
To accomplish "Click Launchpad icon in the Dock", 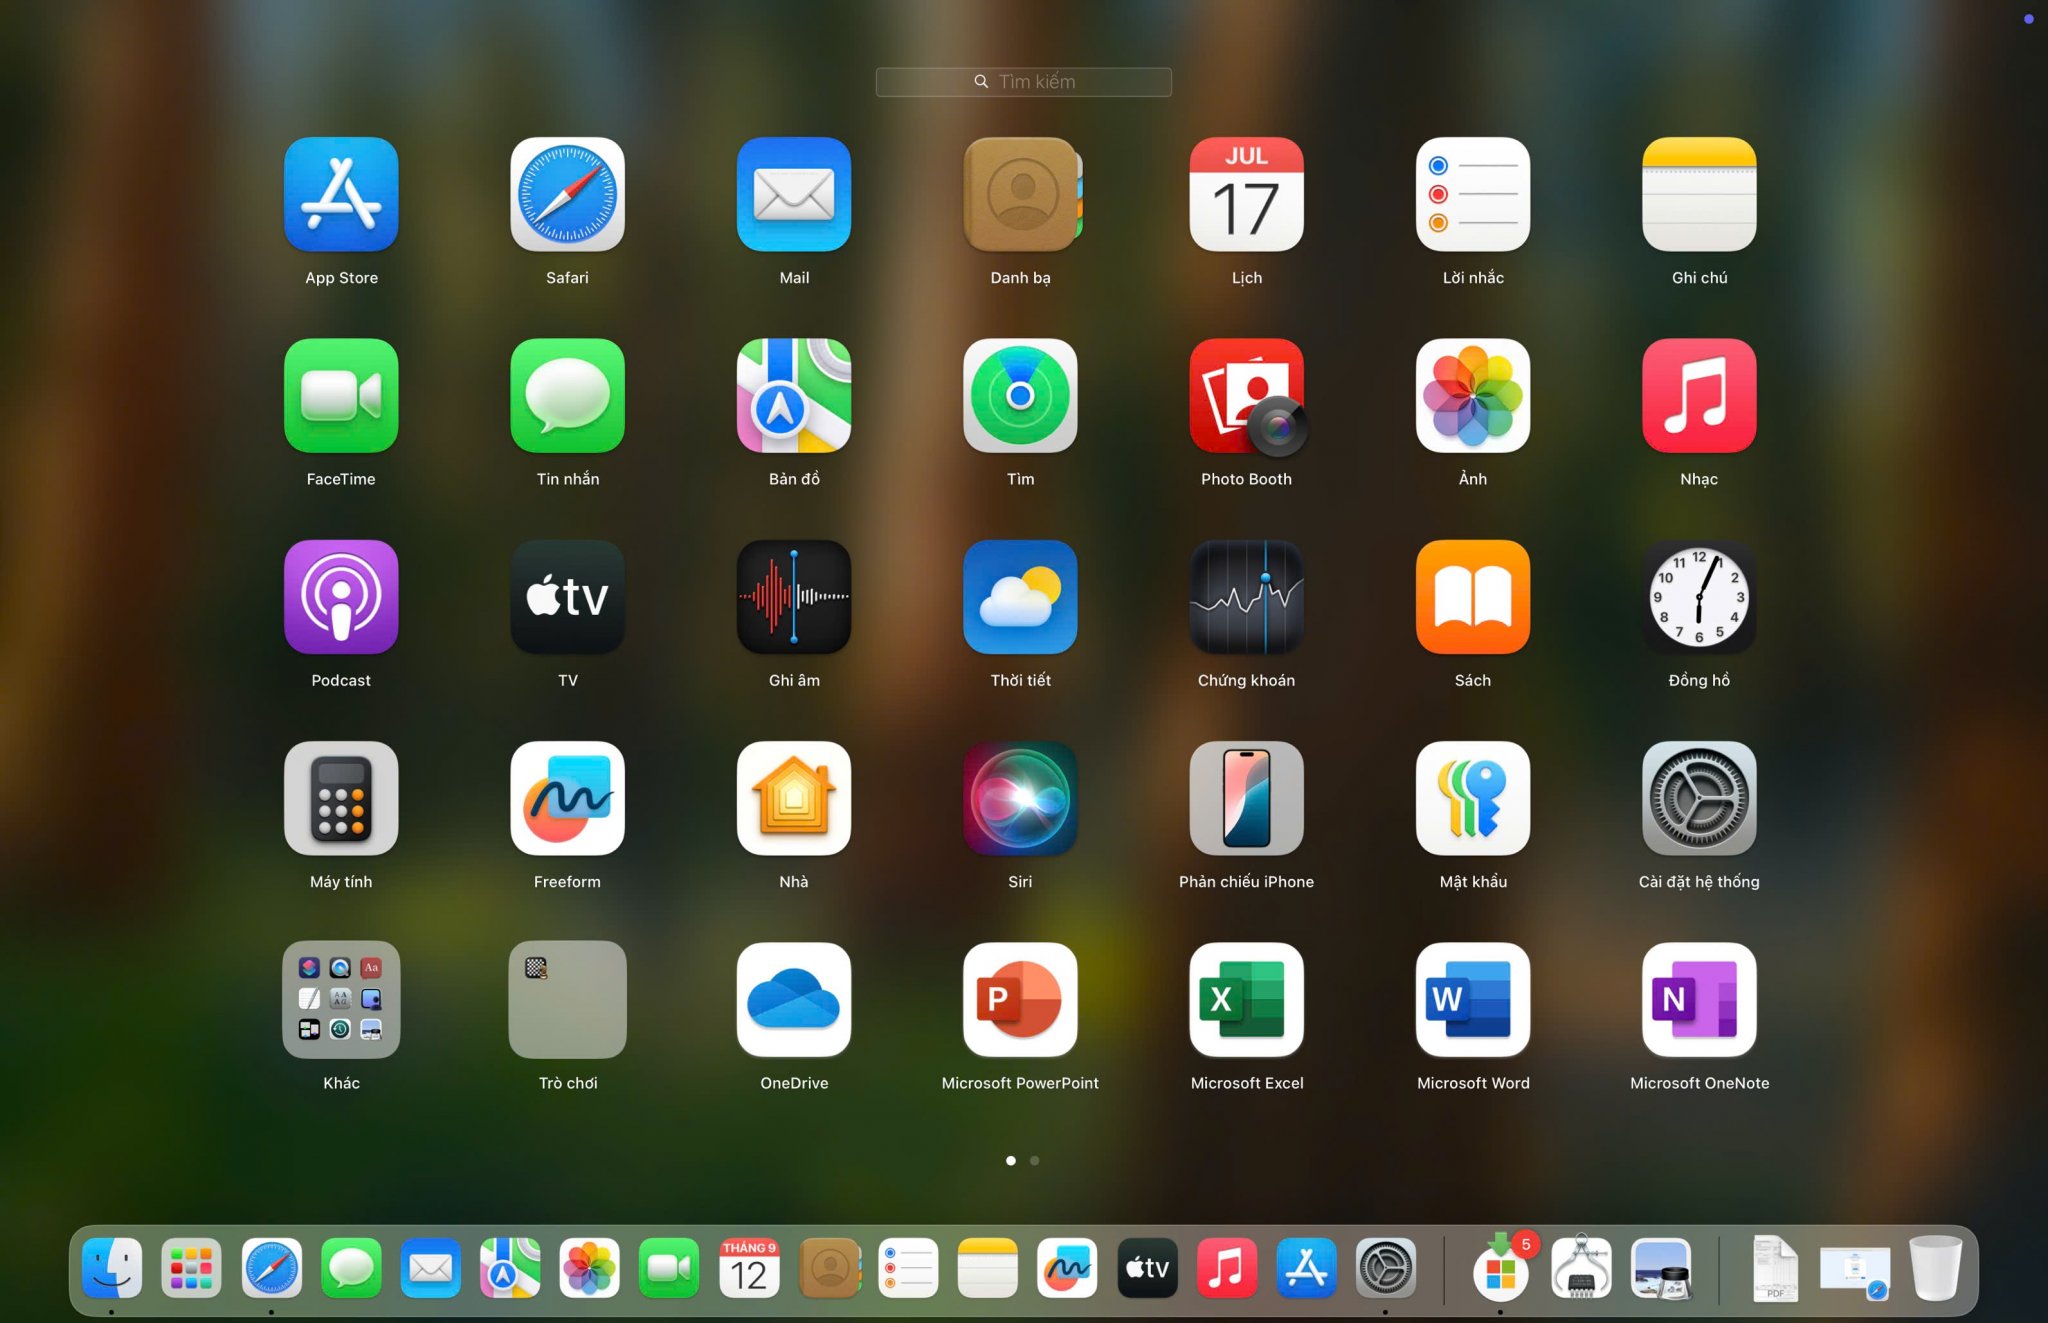I will tap(191, 1268).
